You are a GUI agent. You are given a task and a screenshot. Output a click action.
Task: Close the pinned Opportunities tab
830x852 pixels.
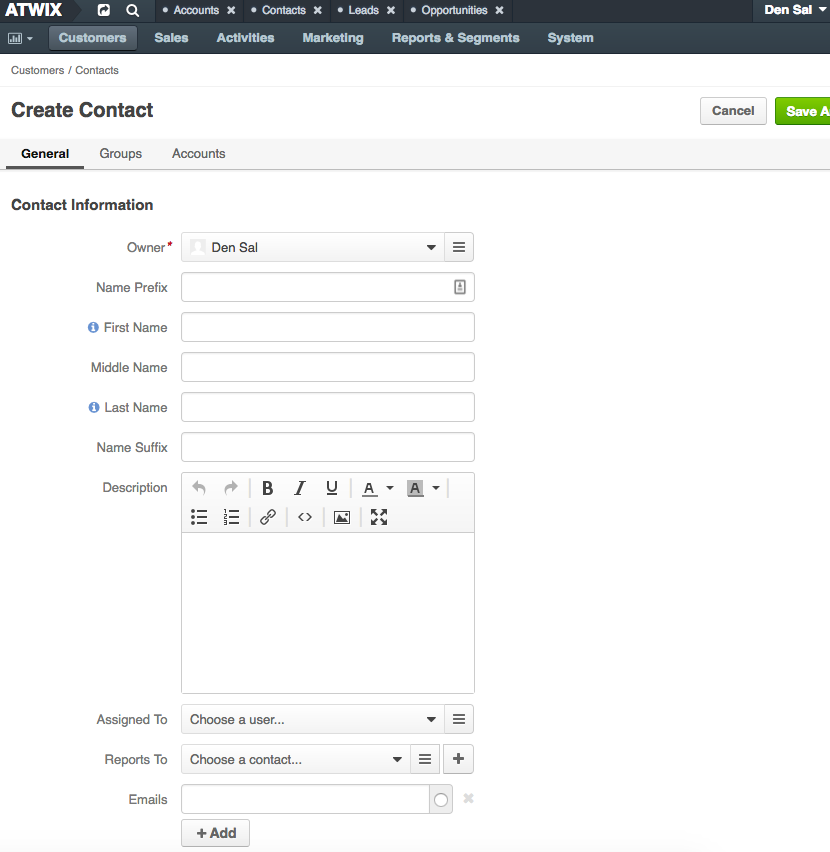pos(499,10)
